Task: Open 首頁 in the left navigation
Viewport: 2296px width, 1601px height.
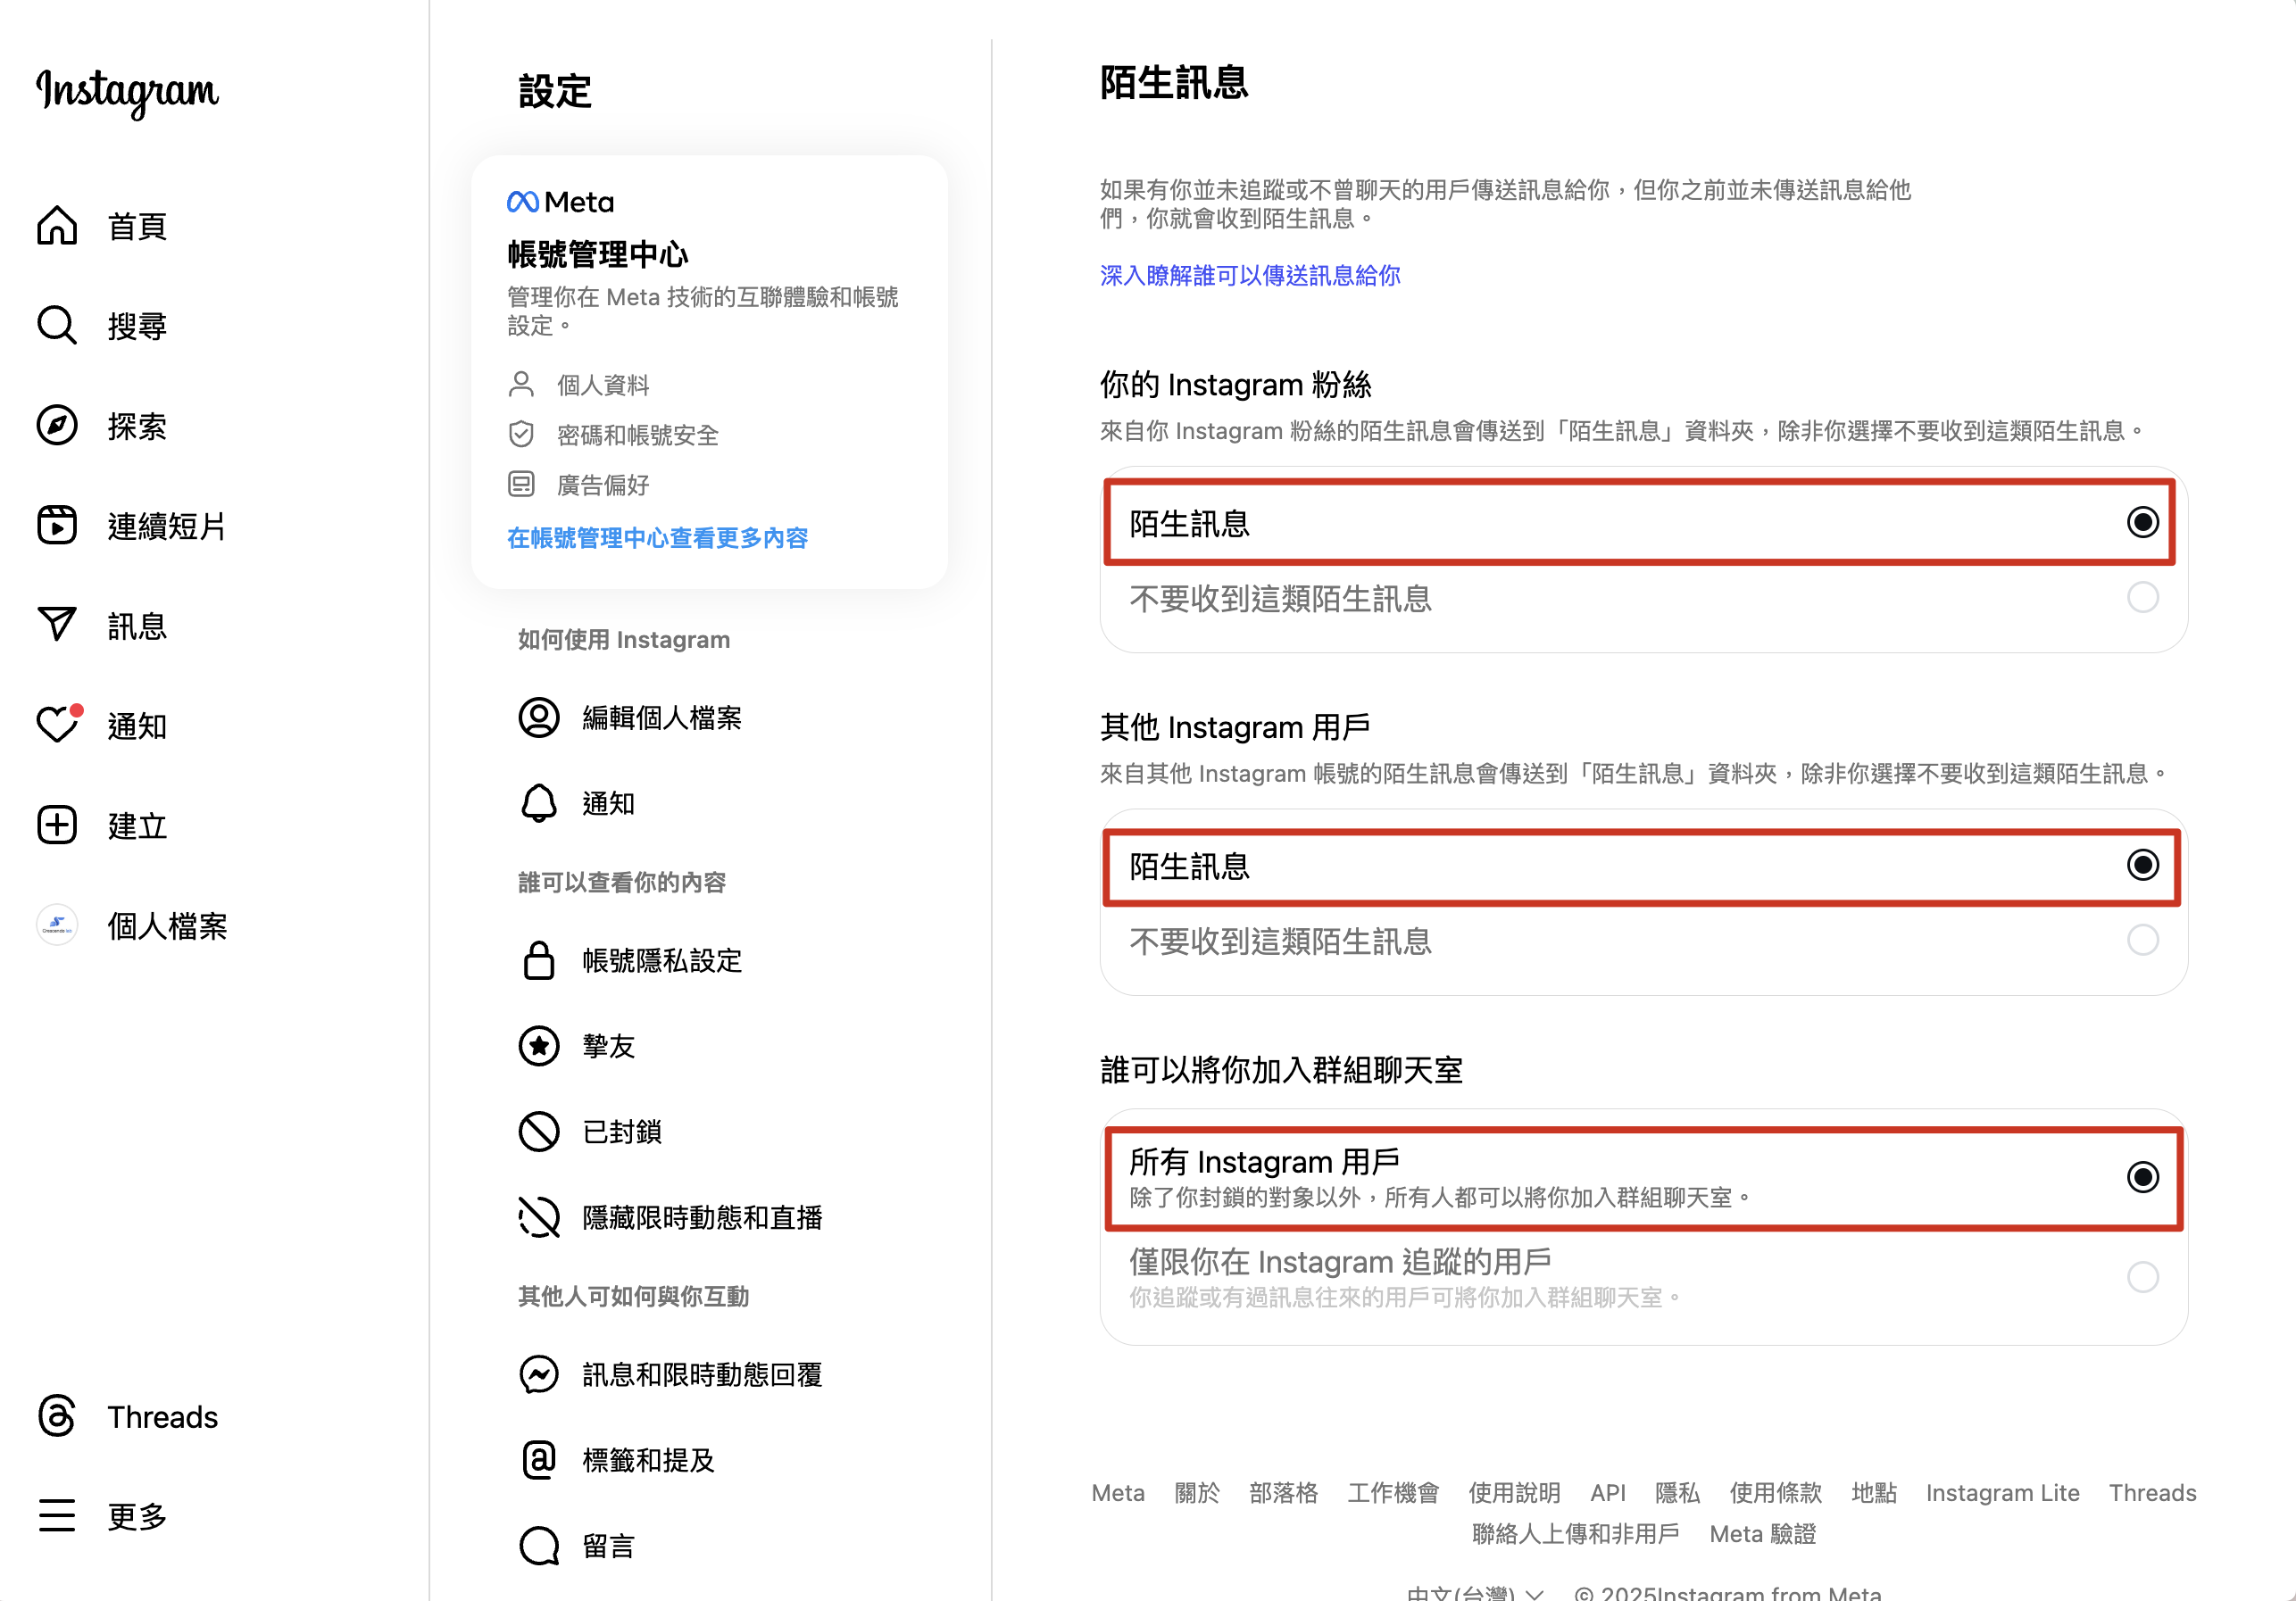Action: pyautogui.click(x=137, y=226)
